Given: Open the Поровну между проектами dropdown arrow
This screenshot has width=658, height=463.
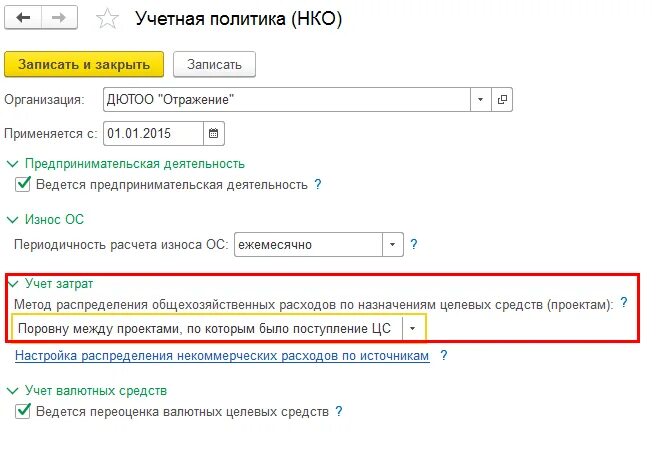Looking at the screenshot, I should click(413, 328).
